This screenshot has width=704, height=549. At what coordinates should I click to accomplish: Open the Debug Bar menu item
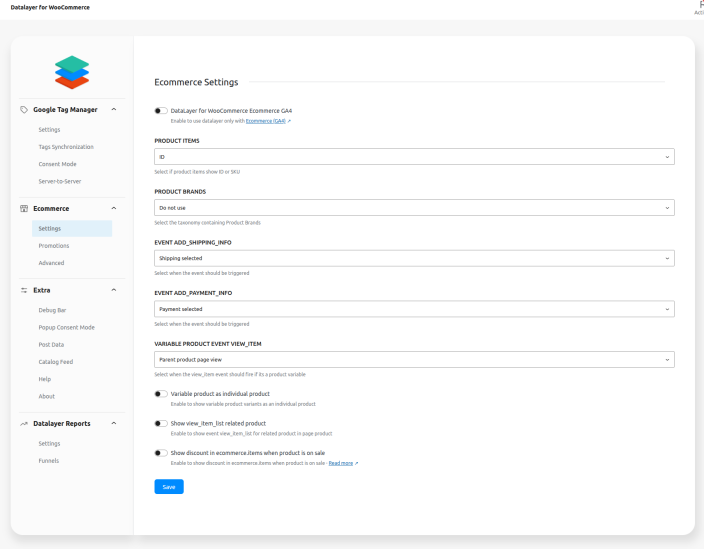[54, 310]
